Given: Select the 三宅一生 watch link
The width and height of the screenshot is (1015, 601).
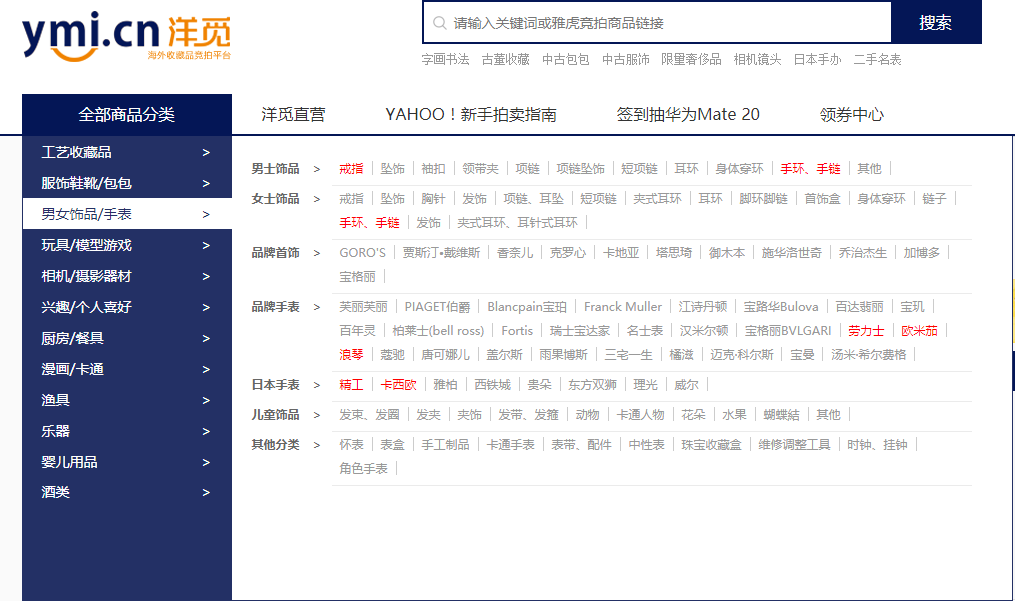Looking at the screenshot, I should click(x=629, y=355).
